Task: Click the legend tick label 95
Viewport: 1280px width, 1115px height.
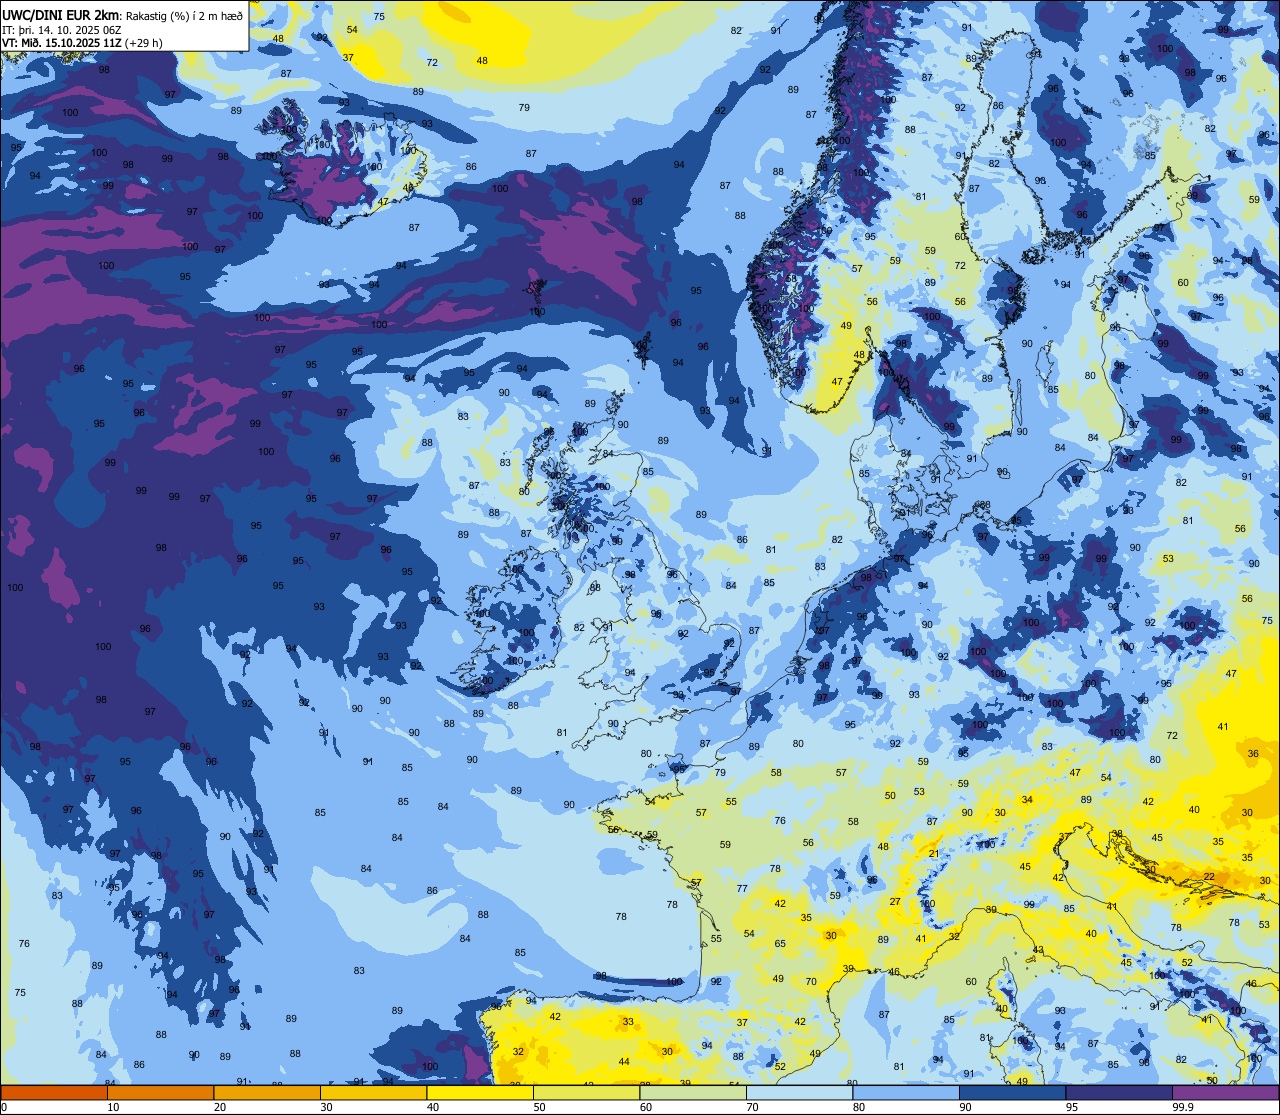Action: (x=1072, y=1107)
